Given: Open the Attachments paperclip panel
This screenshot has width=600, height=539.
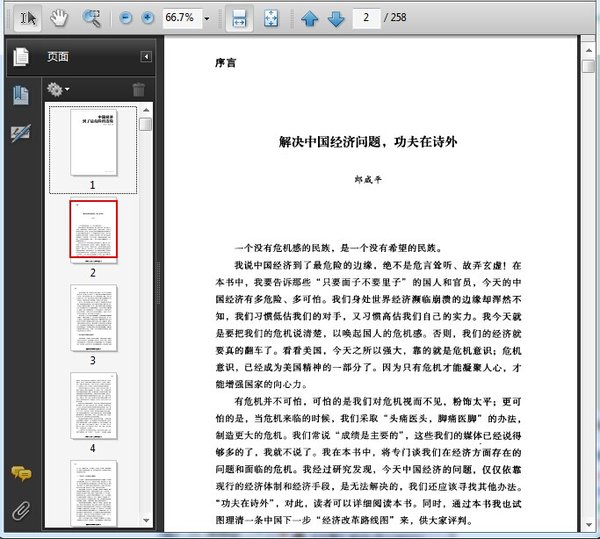Looking at the screenshot, I should [20, 511].
